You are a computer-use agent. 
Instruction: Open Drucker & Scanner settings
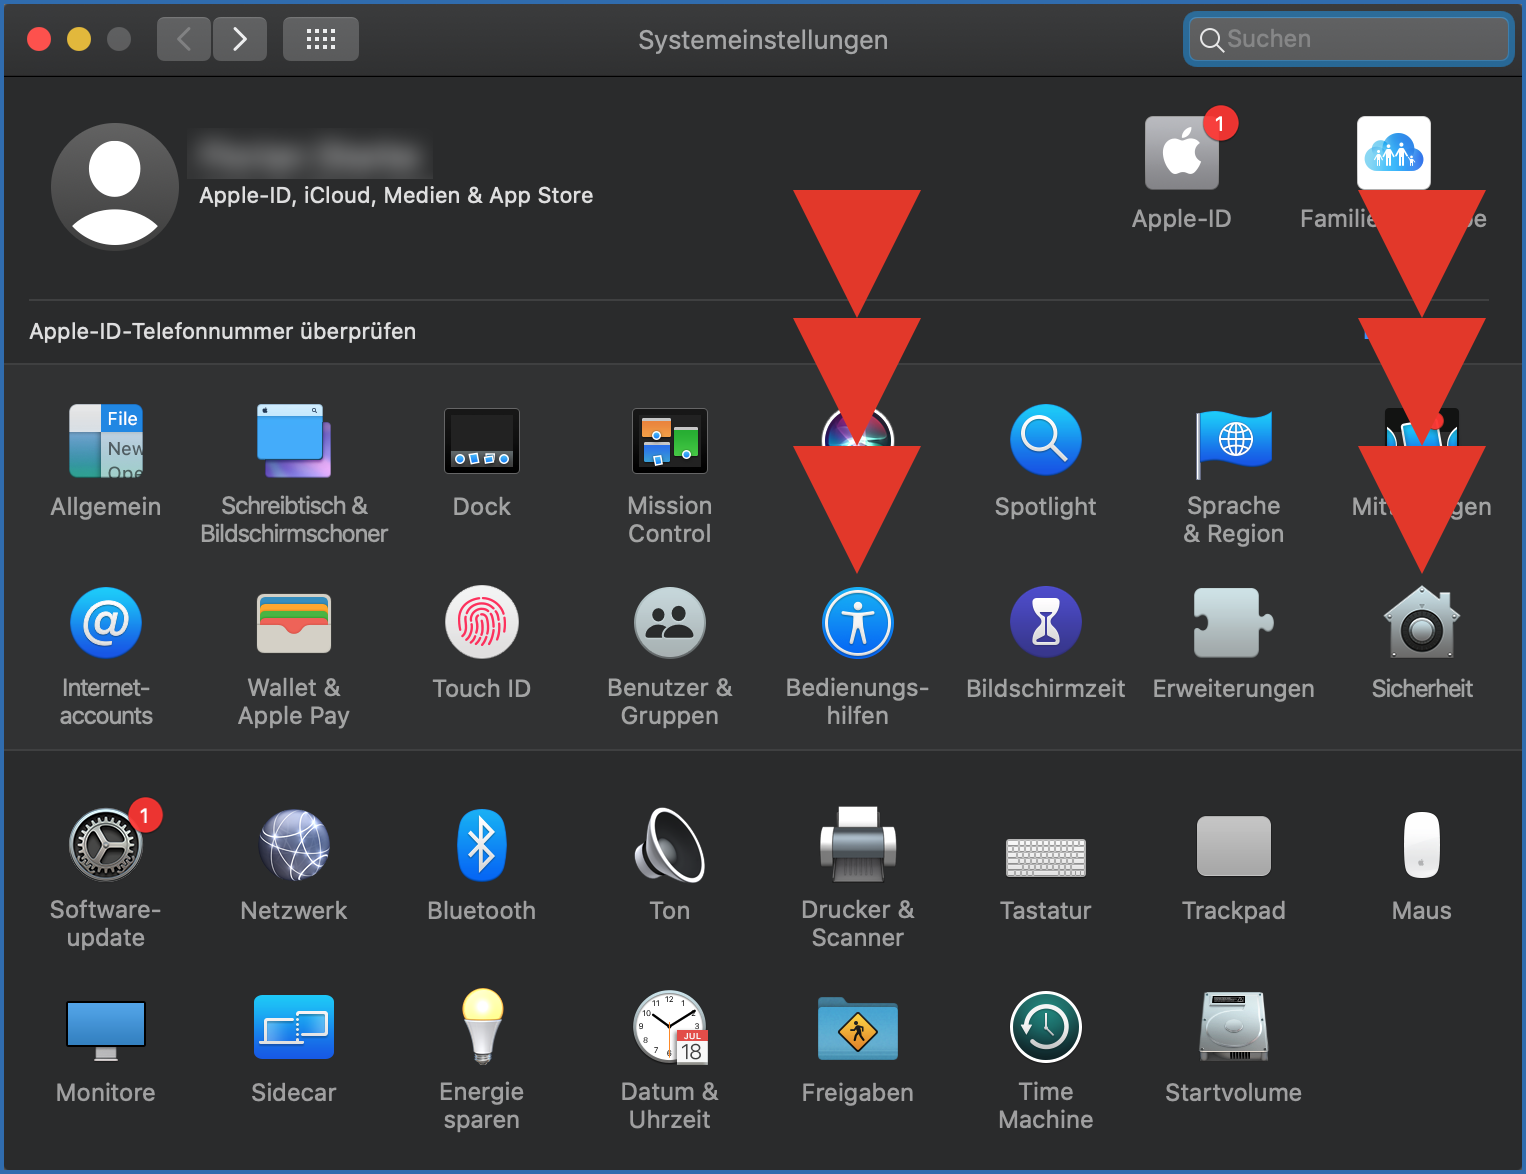(857, 846)
